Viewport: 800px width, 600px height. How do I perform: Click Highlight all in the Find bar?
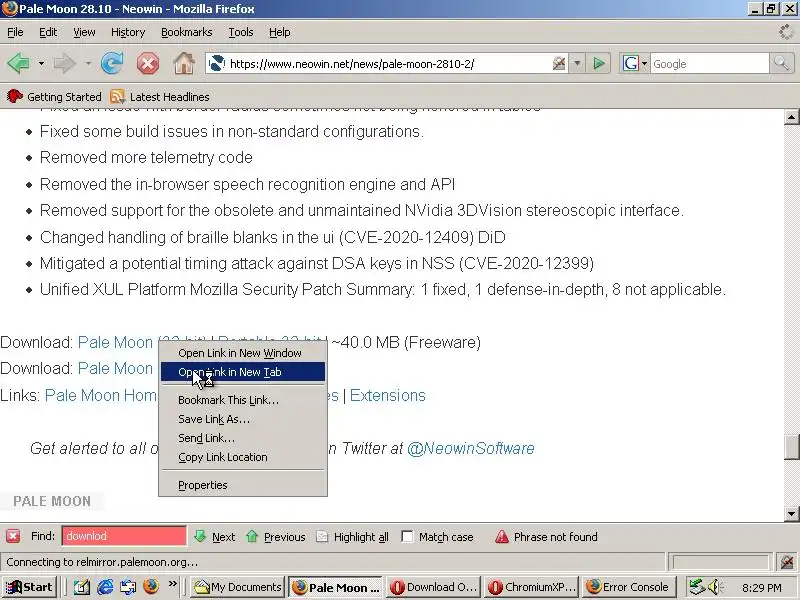point(353,537)
